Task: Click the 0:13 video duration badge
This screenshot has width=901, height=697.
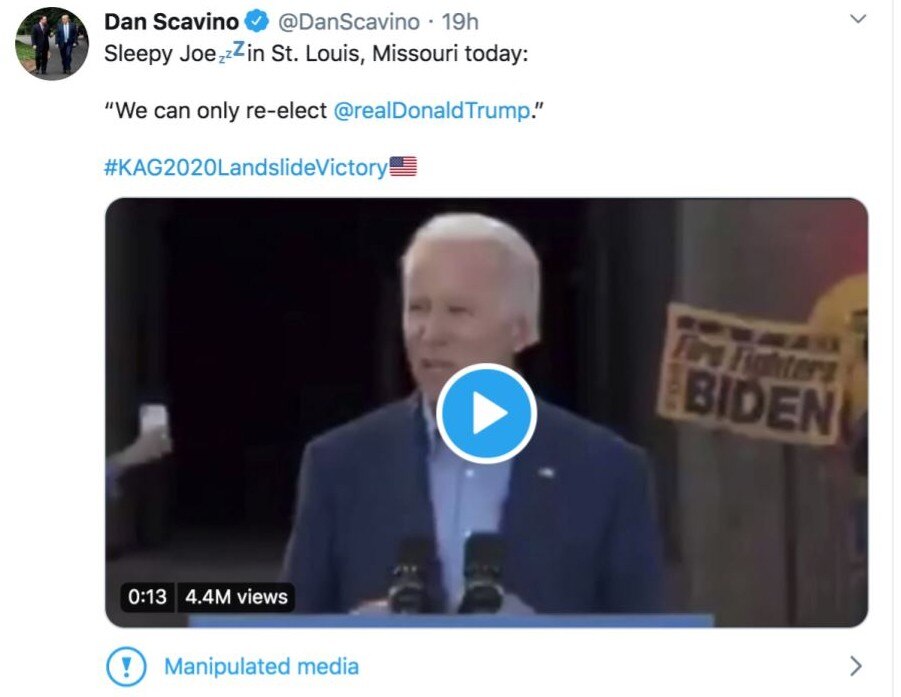Action: pyautogui.click(x=148, y=597)
